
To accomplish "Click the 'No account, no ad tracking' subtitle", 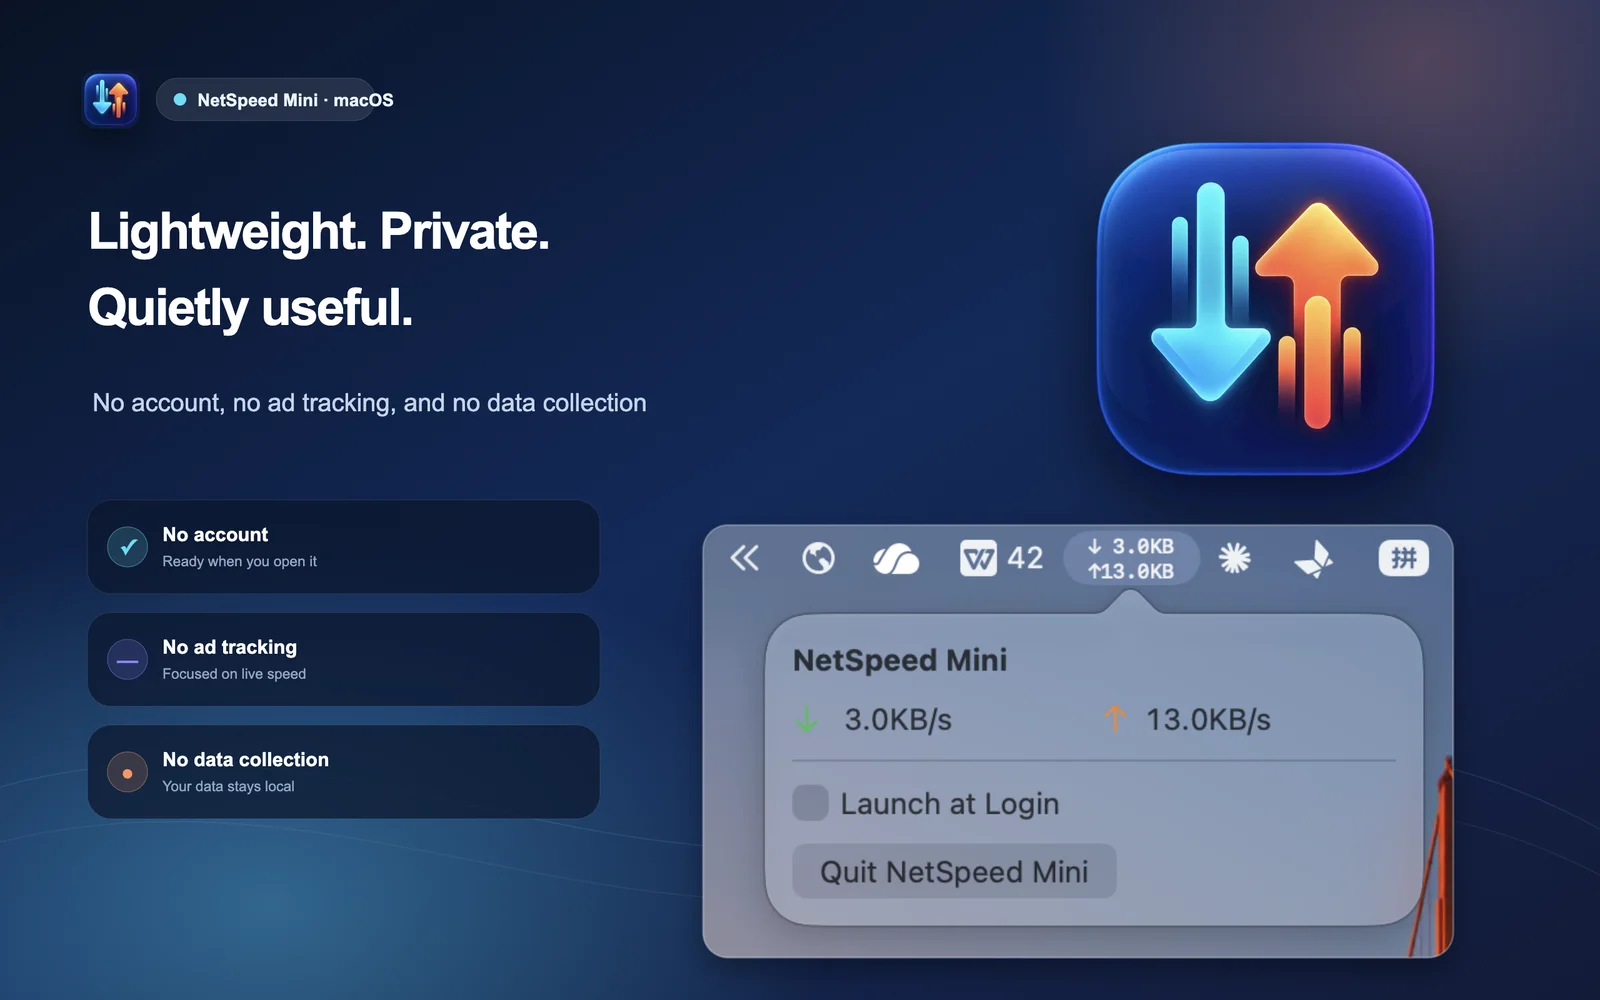I will pyautogui.click(x=370, y=403).
